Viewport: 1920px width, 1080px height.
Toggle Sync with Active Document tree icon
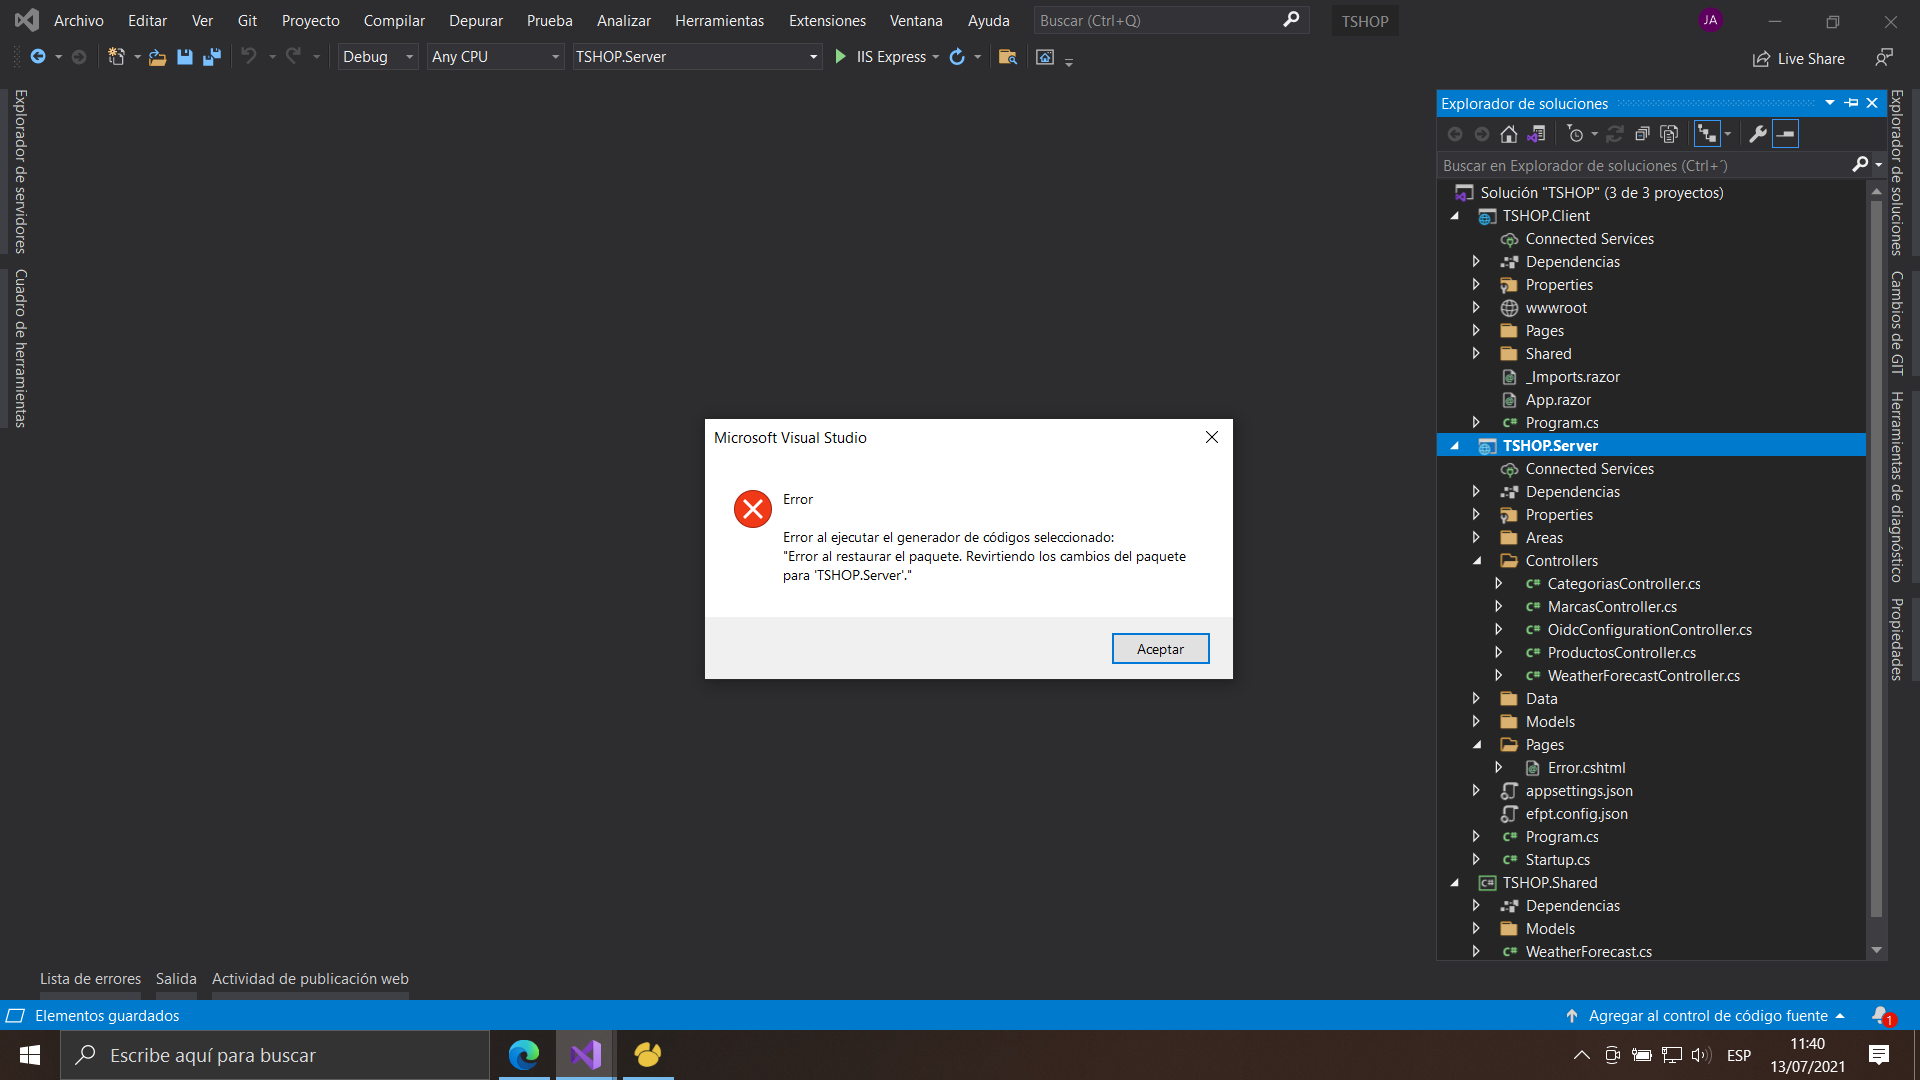(x=1707, y=134)
